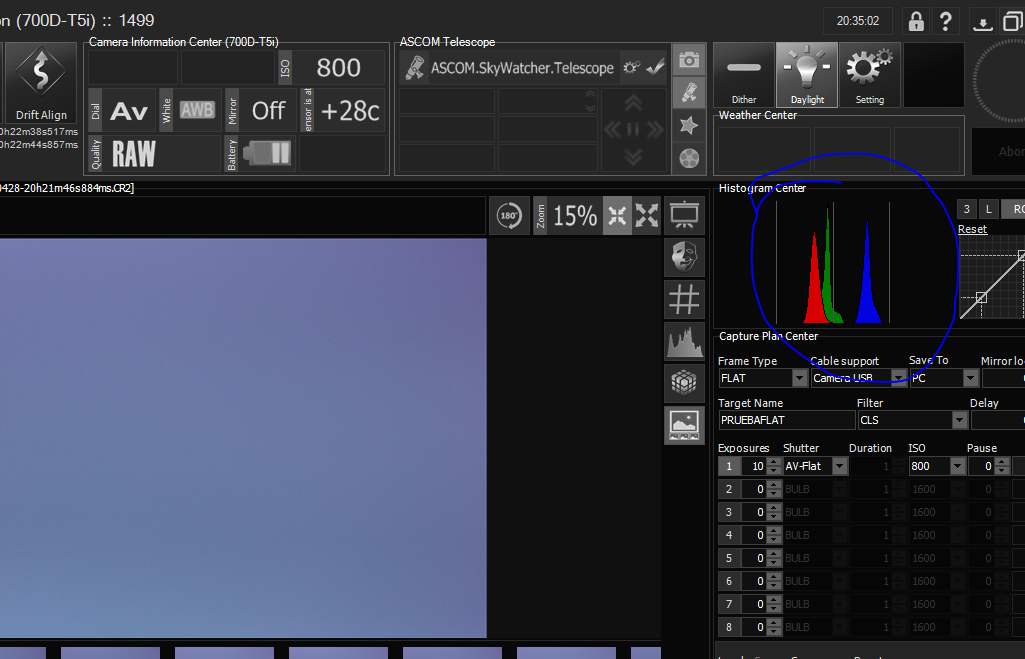The height and width of the screenshot is (659, 1025).
Task: Select the histogram 'L' luminance tab
Action: (988, 209)
